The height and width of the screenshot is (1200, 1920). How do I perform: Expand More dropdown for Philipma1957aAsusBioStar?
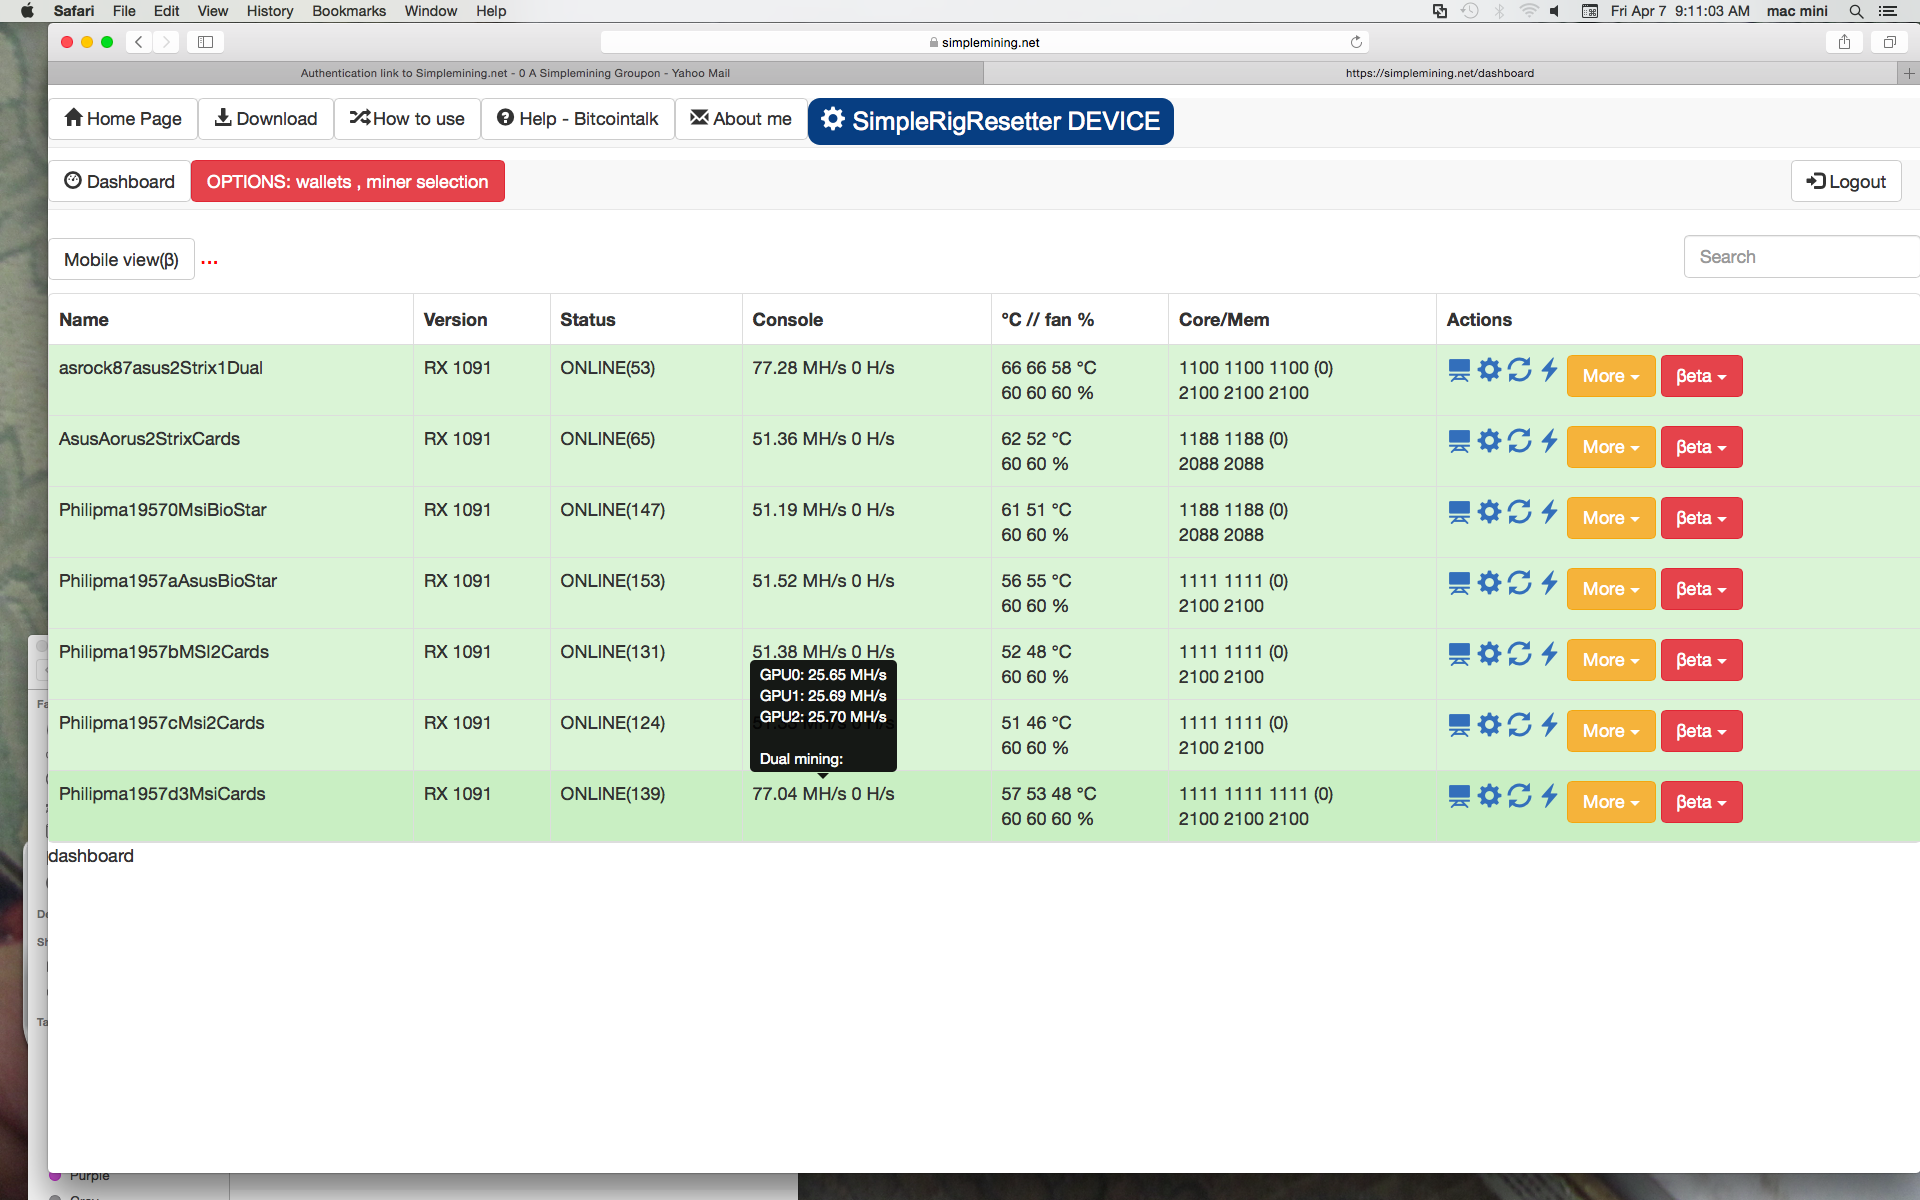[x=1611, y=589]
